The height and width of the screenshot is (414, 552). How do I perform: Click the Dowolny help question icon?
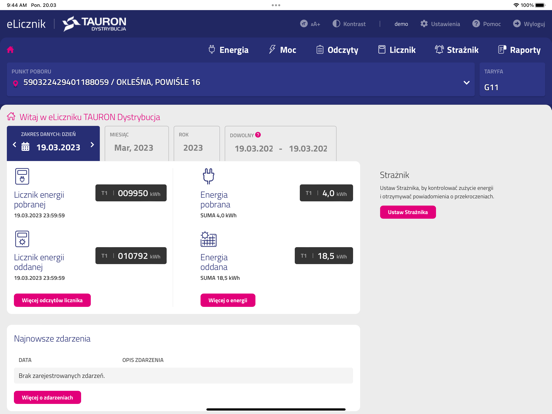coord(258,134)
